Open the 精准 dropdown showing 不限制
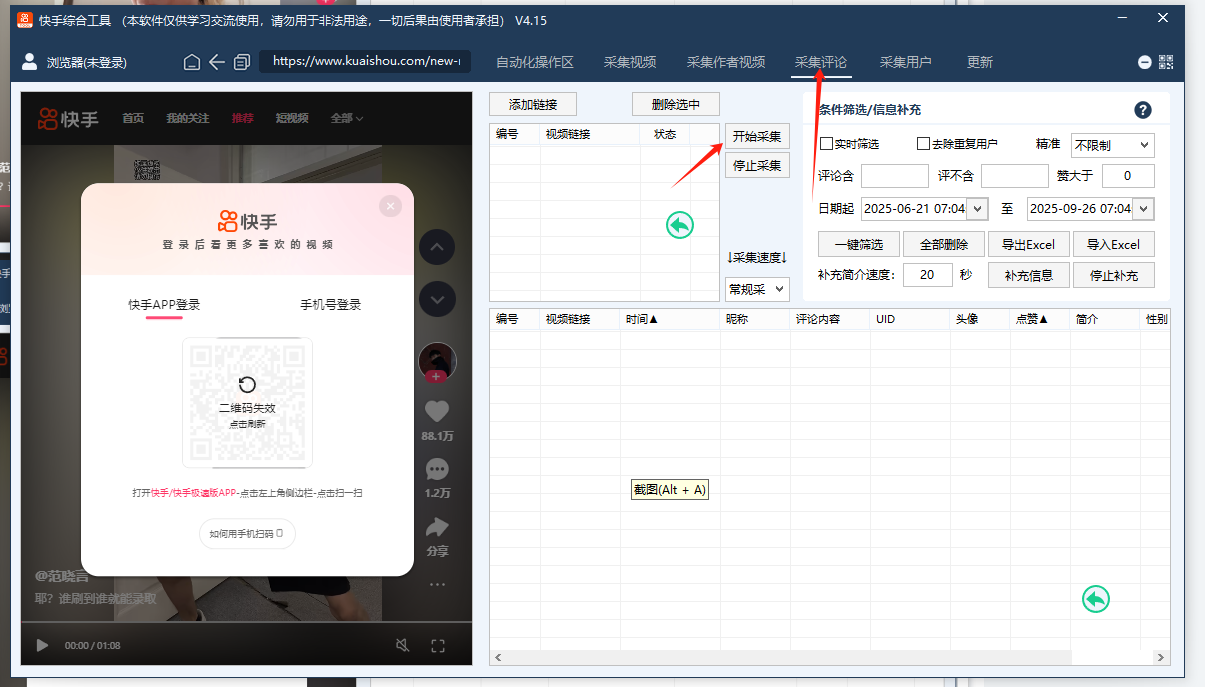The image size is (1205, 687). (x=1112, y=145)
